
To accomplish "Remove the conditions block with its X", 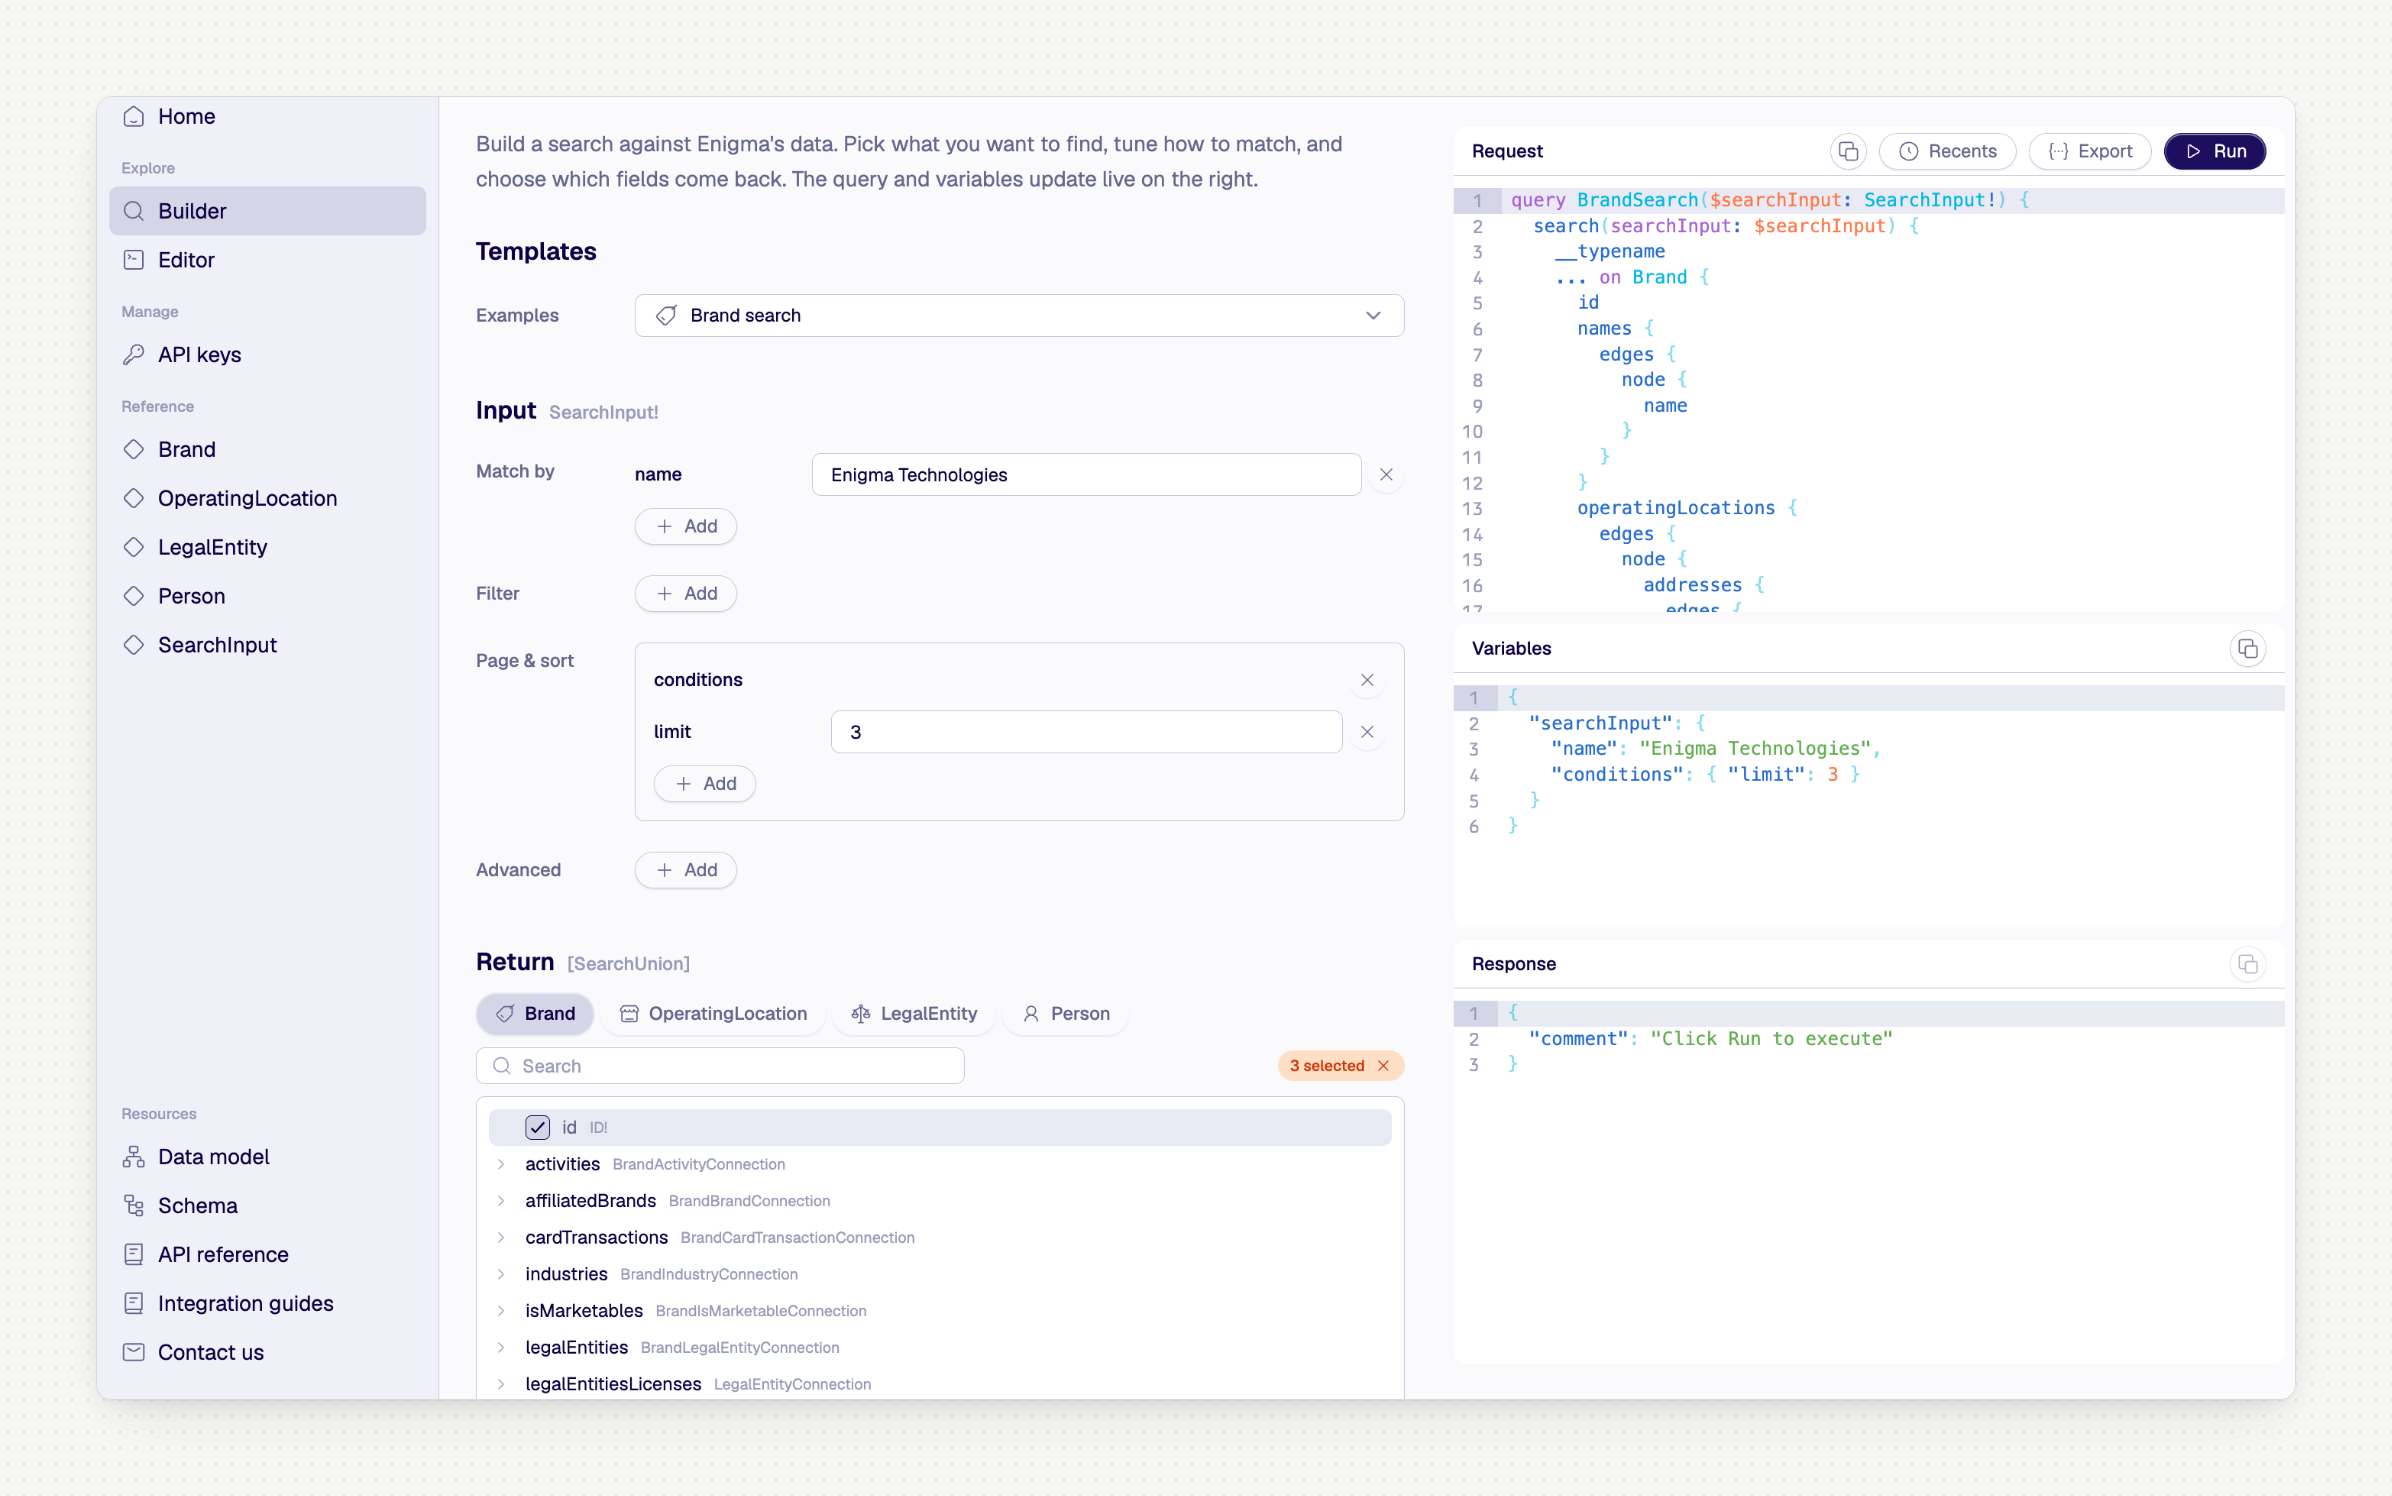I will [1367, 680].
